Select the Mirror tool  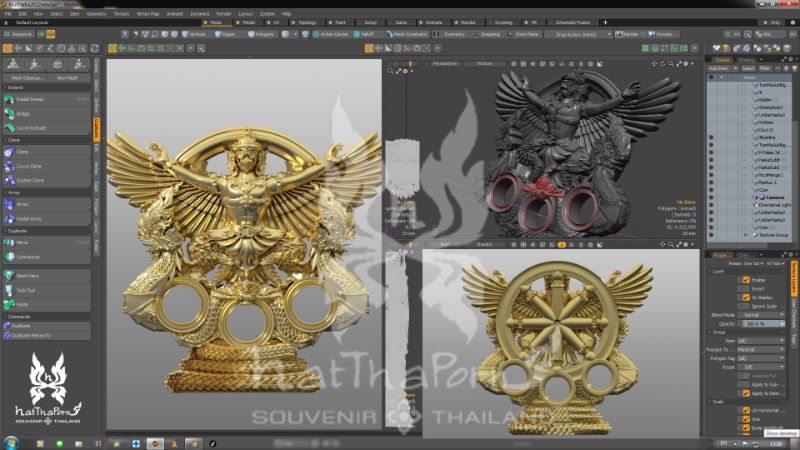[x=47, y=243]
